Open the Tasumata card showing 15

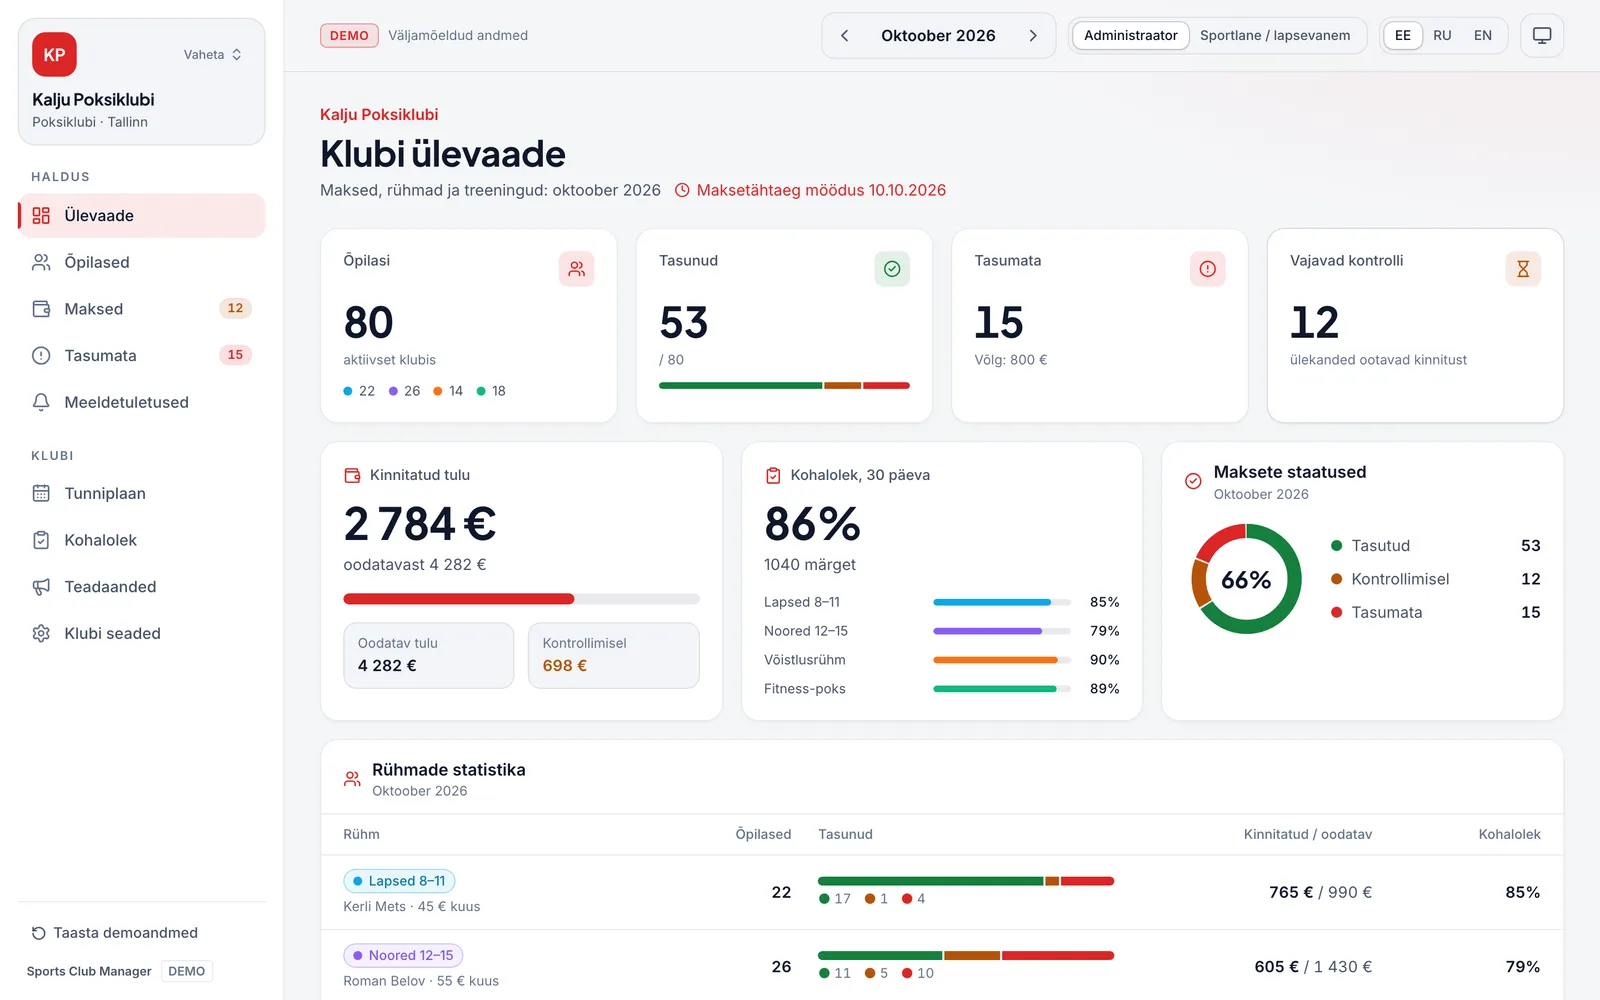[x=1100, y=326]
